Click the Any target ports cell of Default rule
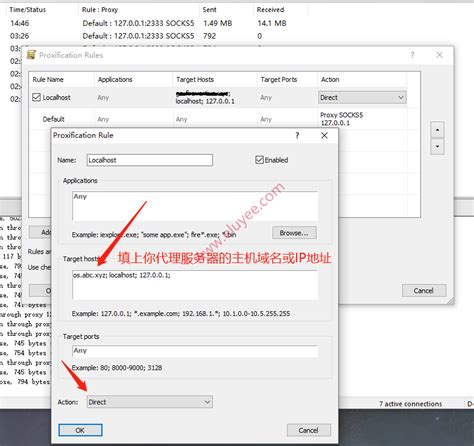 [x=266, y=119]
